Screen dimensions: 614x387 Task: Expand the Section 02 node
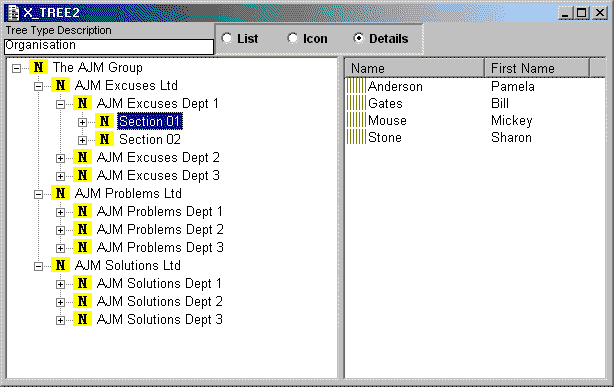(x=82, y=140)
